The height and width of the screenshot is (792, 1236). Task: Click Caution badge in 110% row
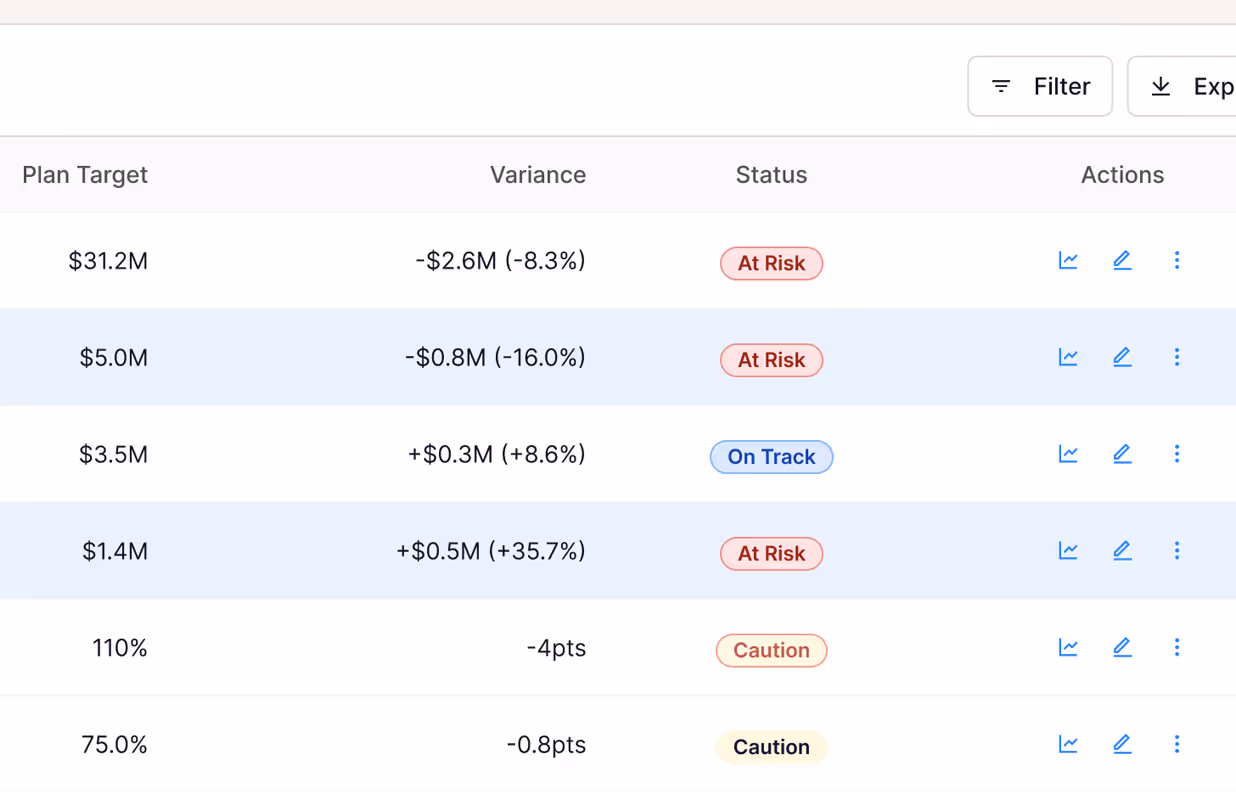tap(771, 650)
